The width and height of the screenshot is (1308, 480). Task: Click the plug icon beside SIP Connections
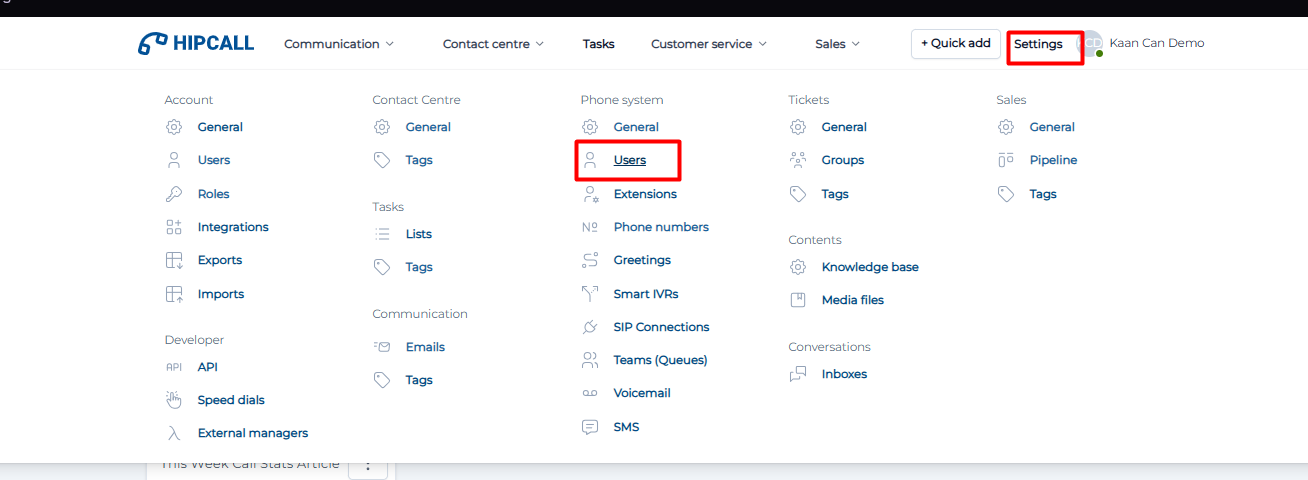590,327
